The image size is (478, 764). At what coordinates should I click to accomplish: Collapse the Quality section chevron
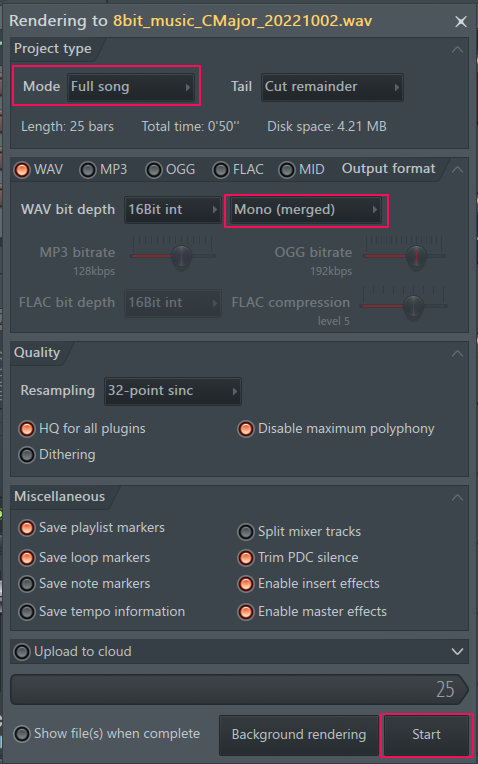pos(457,354)
